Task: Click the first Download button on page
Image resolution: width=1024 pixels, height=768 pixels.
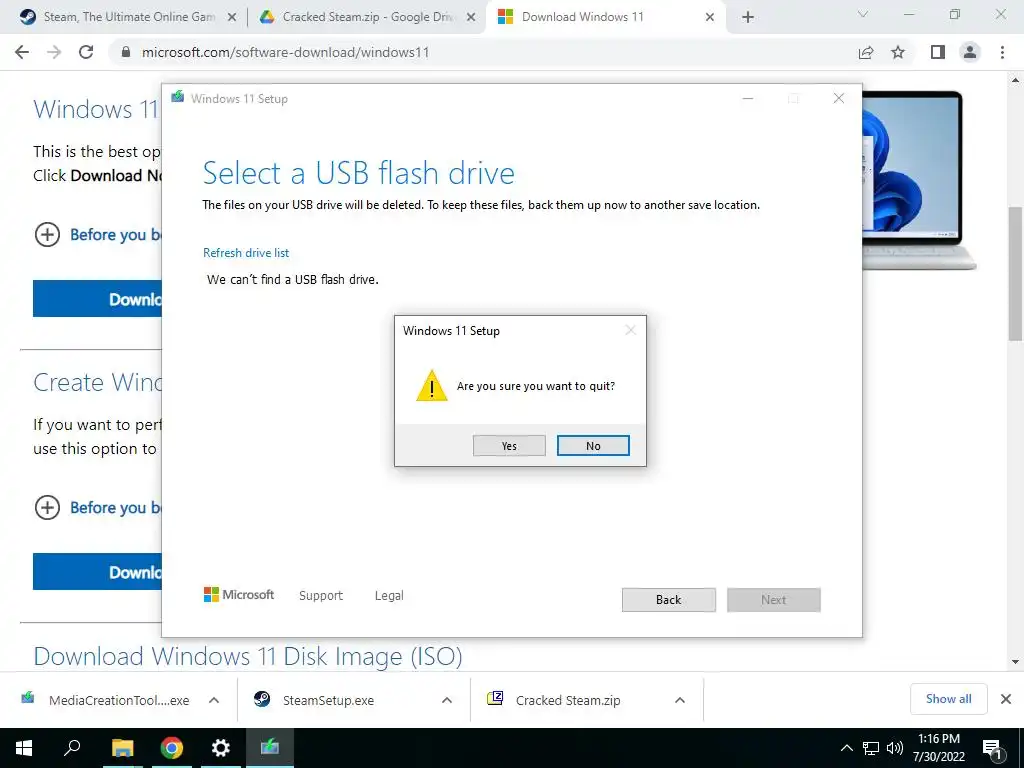Action: pos(97,298)
